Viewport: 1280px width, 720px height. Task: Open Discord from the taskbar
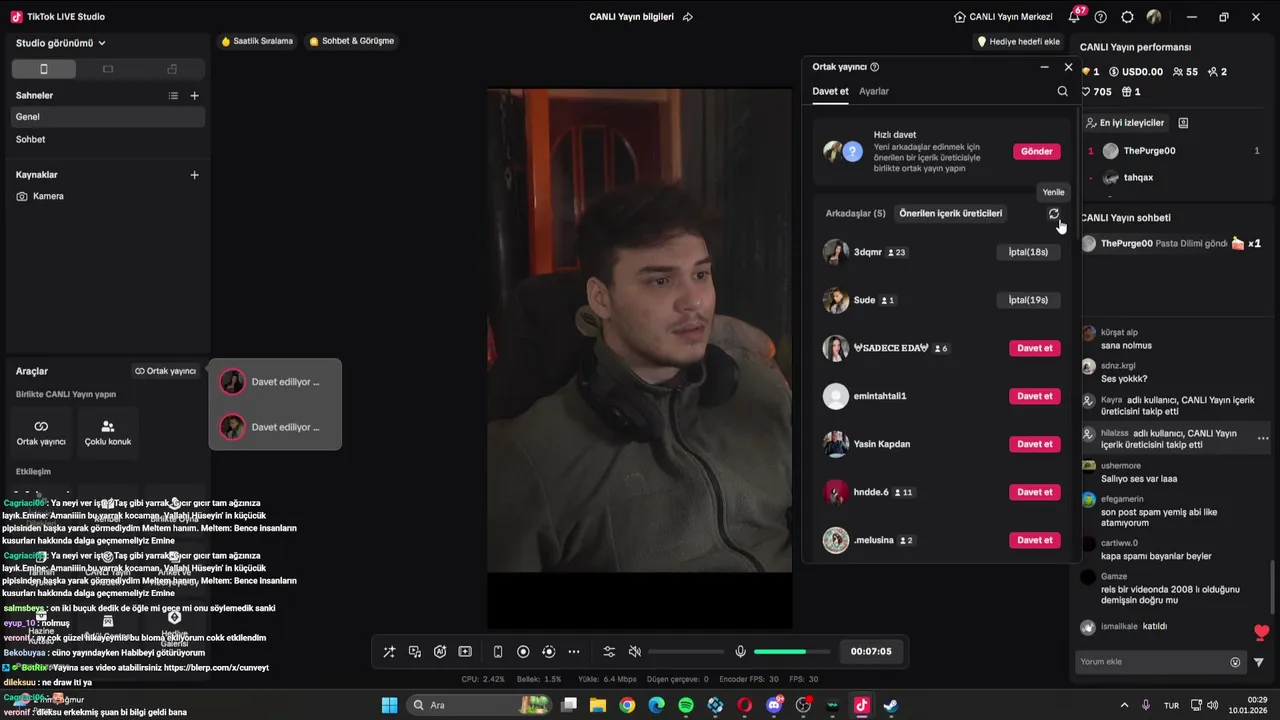click(x=774, y=705)
